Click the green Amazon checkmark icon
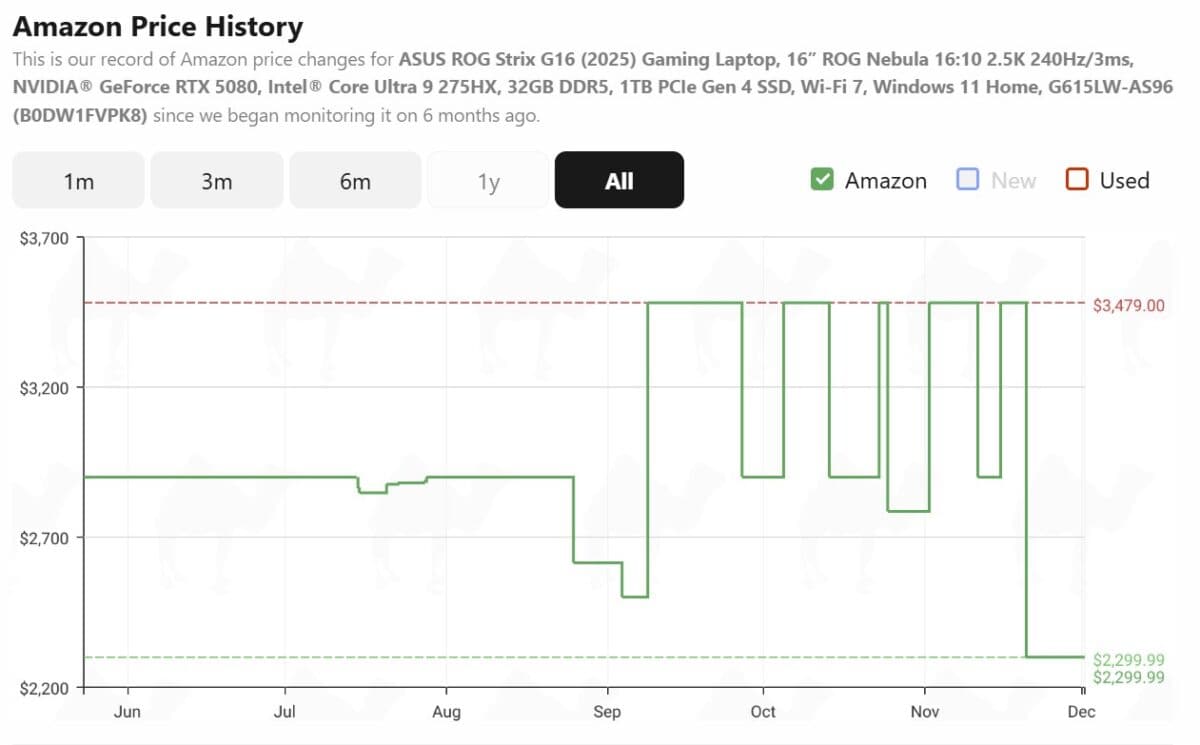 coord(822,179)
